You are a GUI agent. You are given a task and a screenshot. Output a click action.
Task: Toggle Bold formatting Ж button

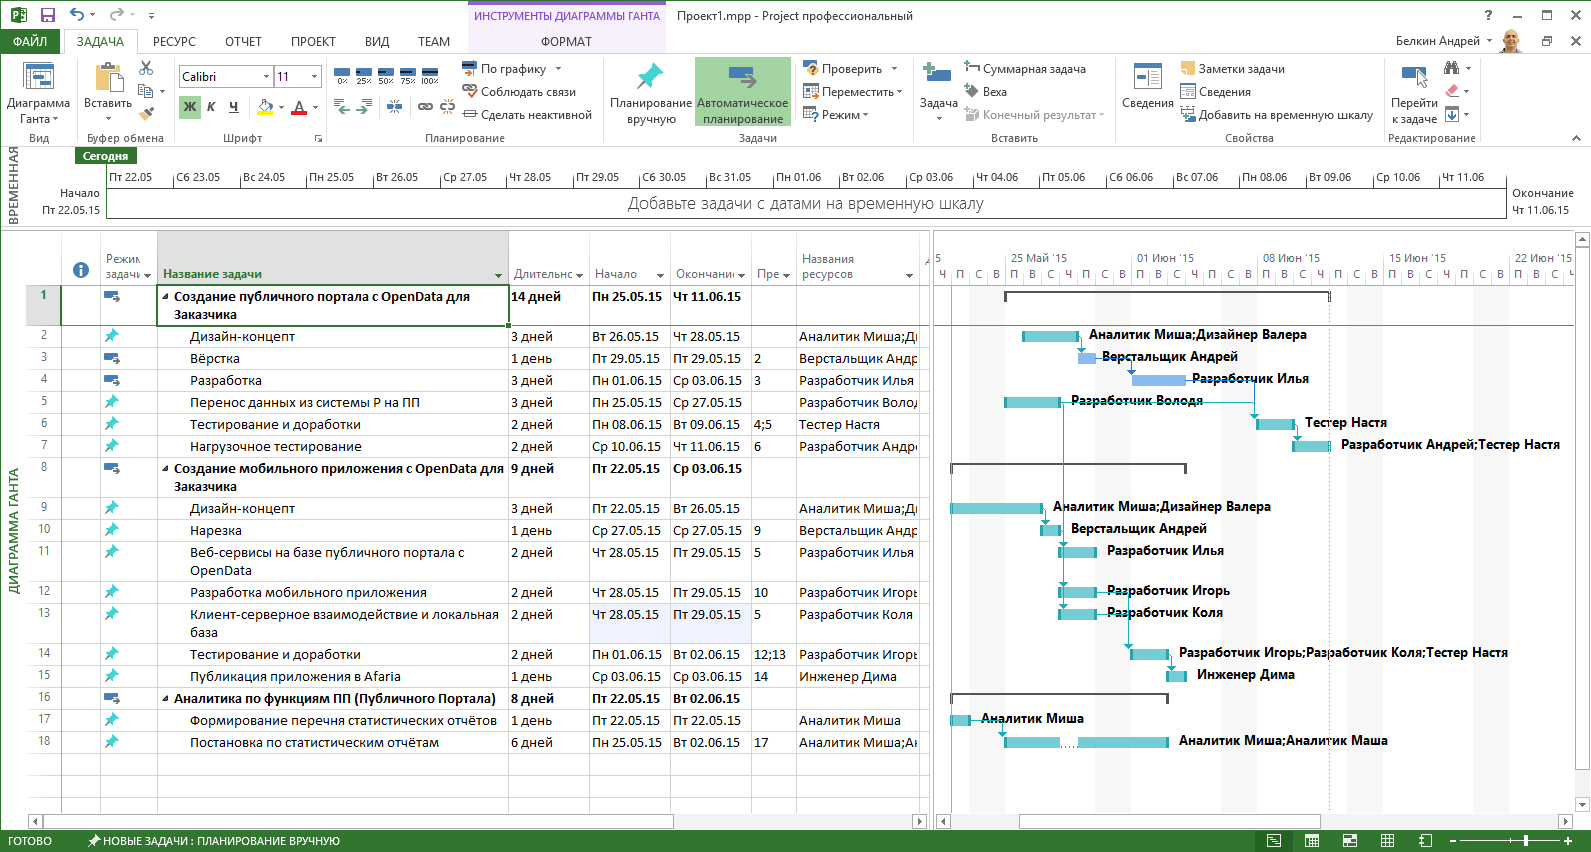click(x=190, y=107)
